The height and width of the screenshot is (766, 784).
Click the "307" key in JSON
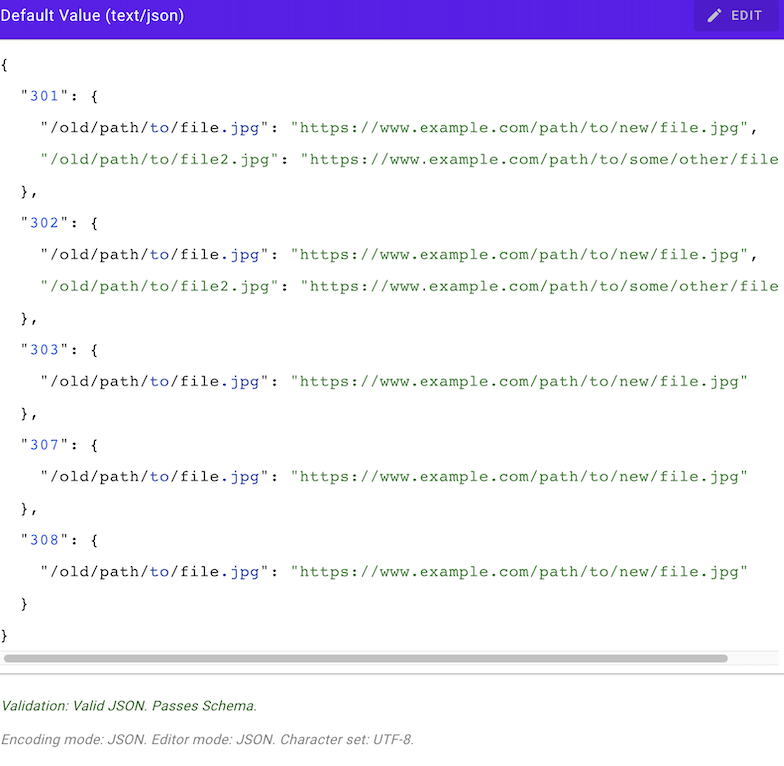tap(44, 445)
